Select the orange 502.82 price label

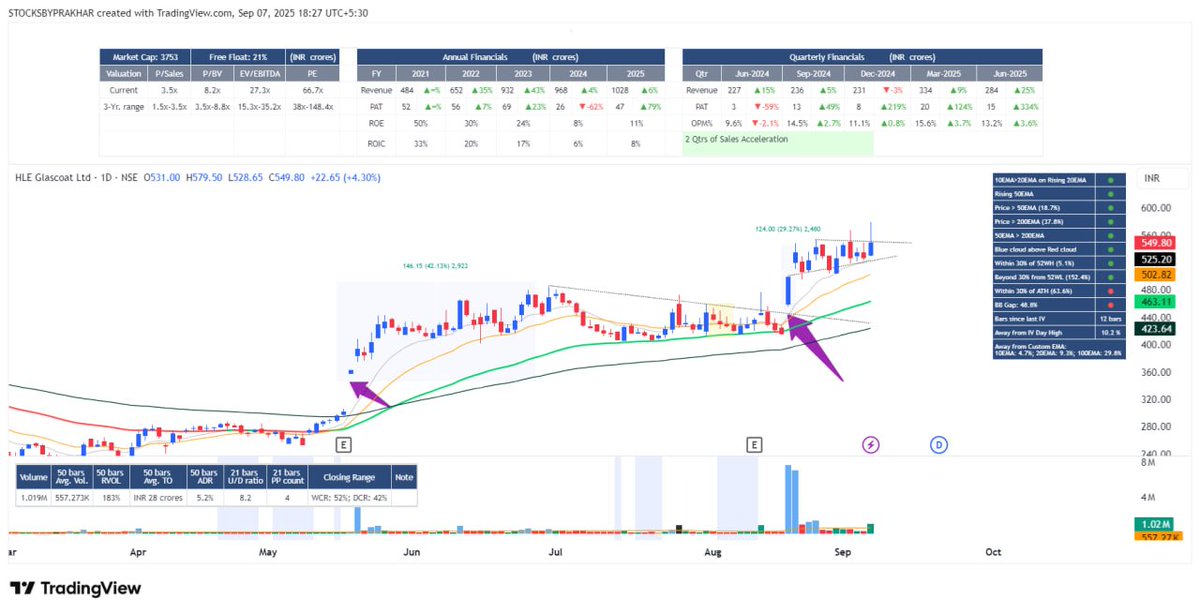(1153, 274)
